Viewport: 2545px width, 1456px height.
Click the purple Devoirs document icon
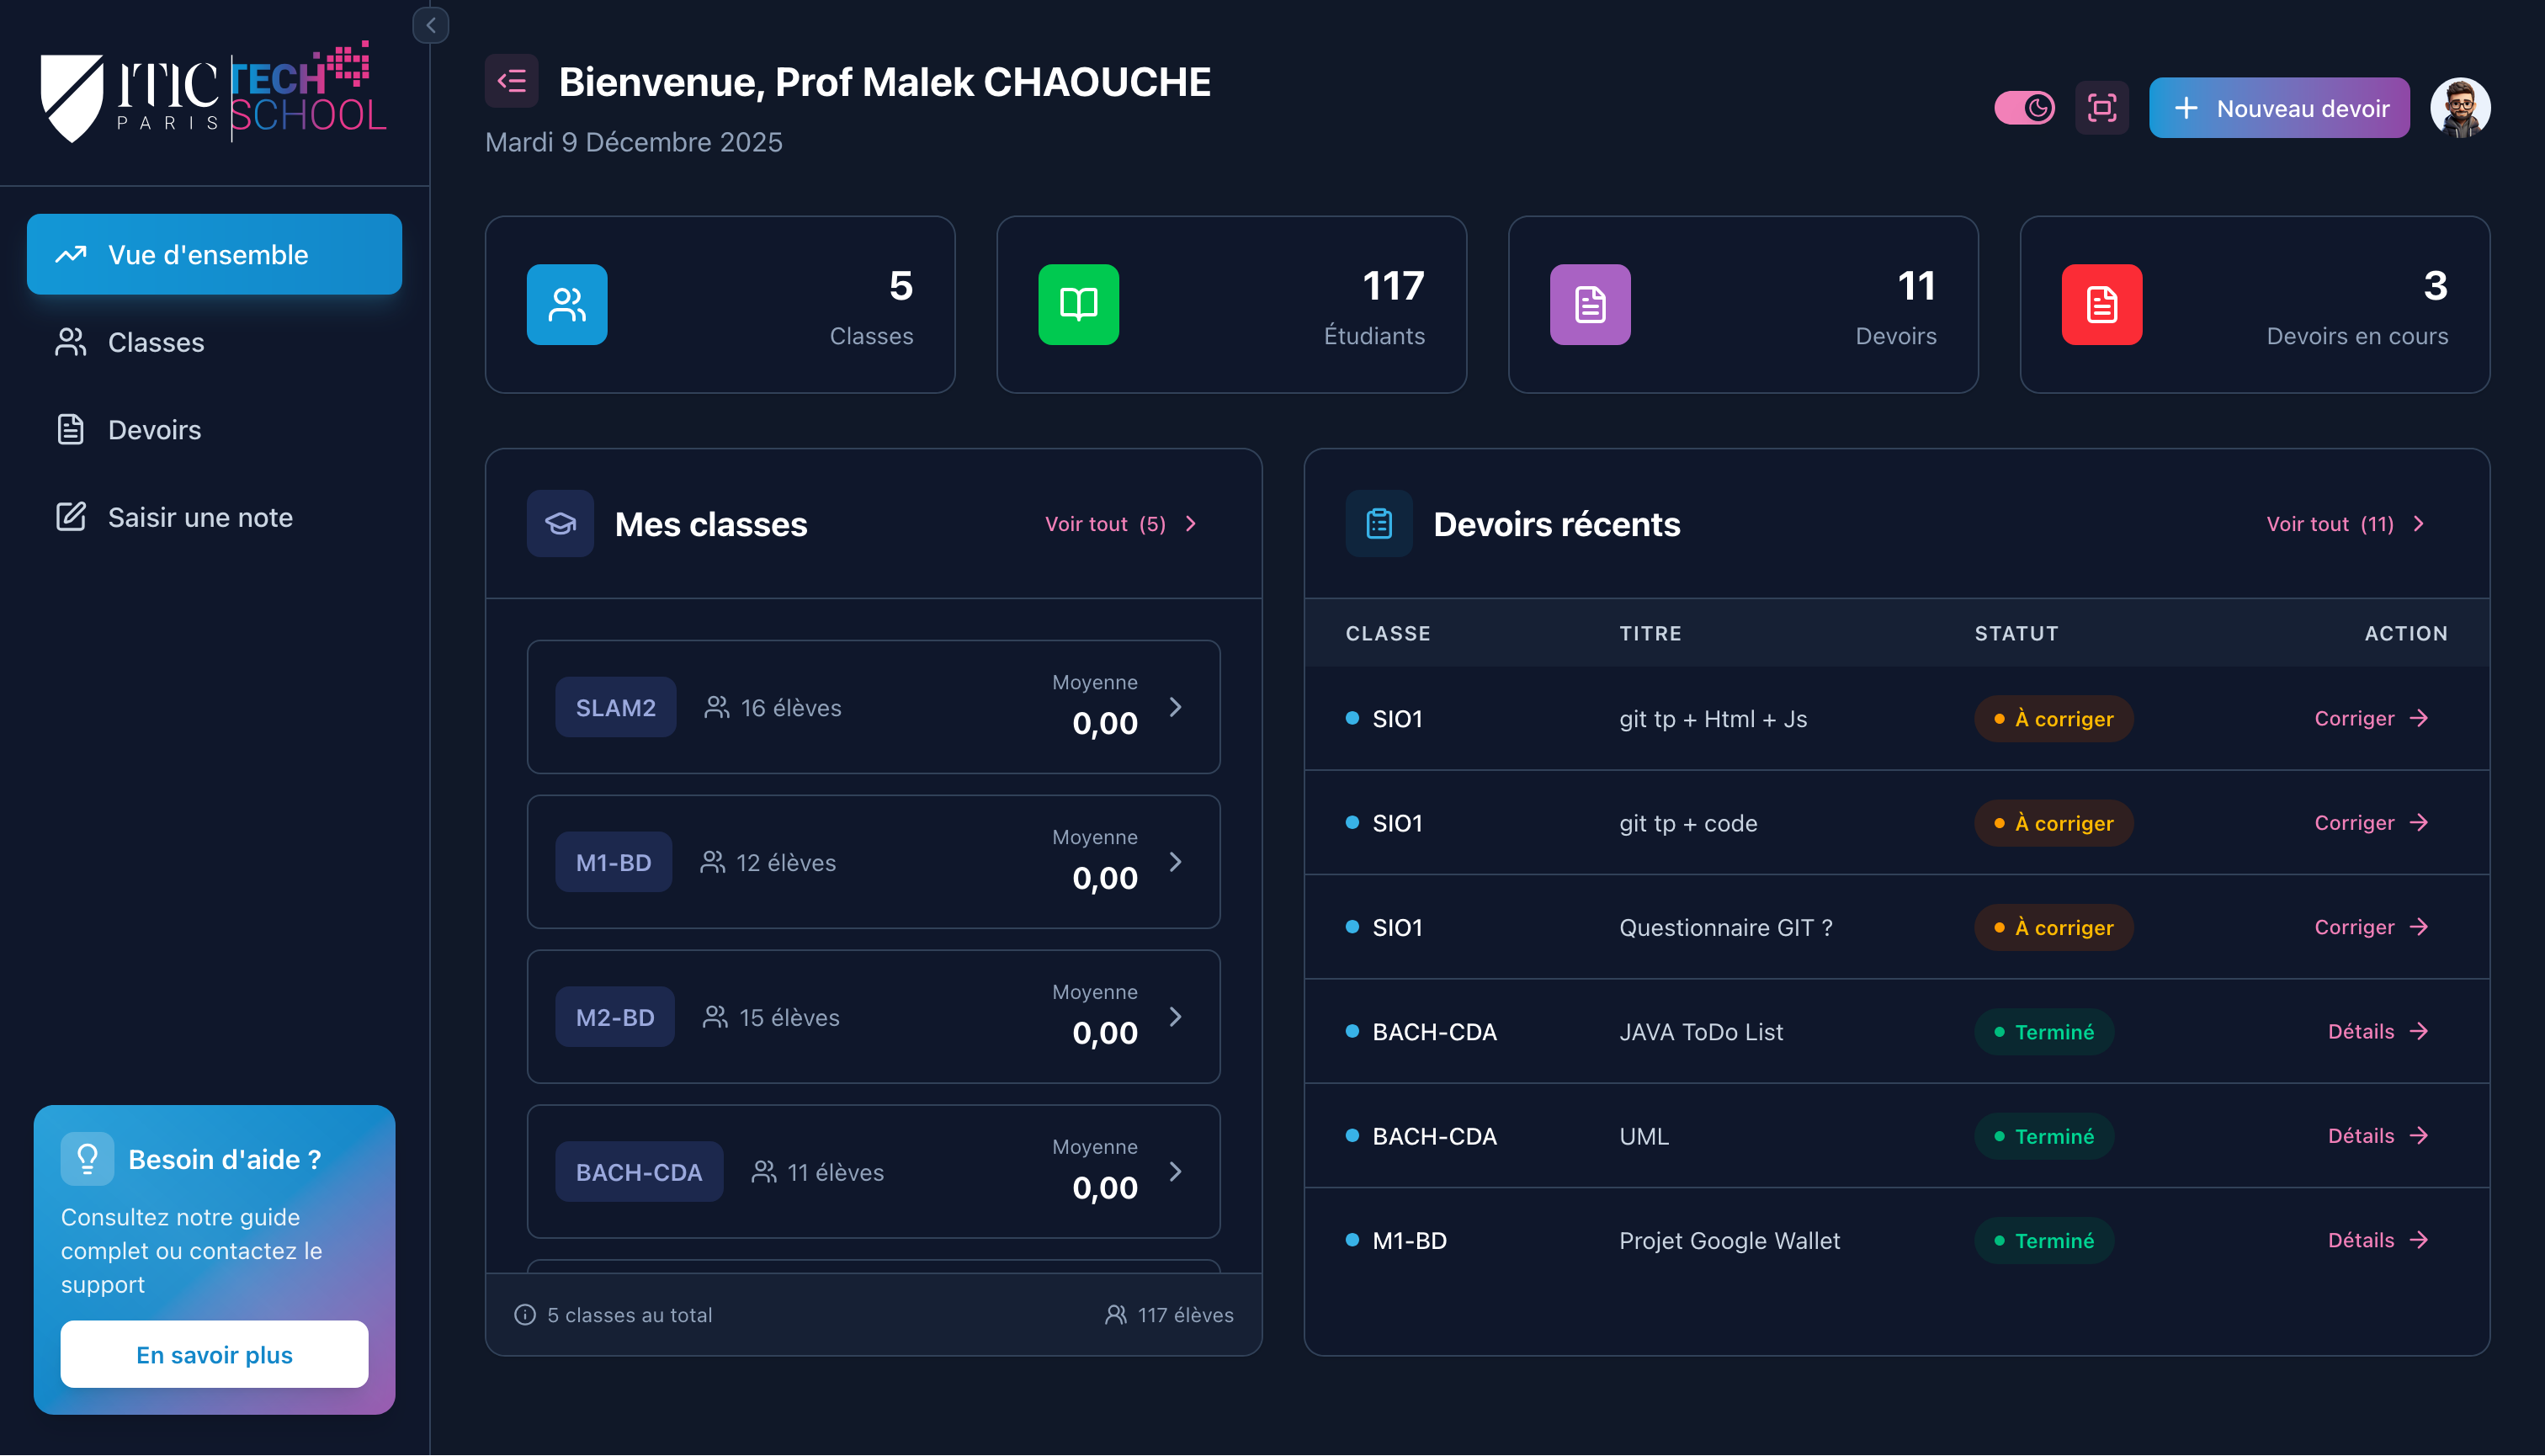coord(1590,305)
